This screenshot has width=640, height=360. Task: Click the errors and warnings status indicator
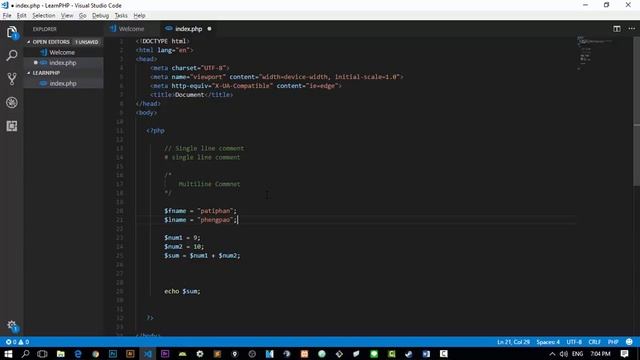click(x=17, y=342)
